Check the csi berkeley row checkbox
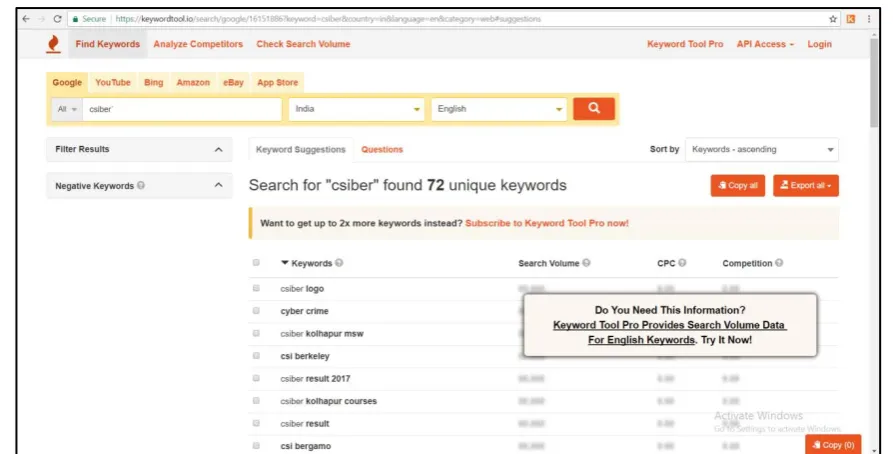 256,355
